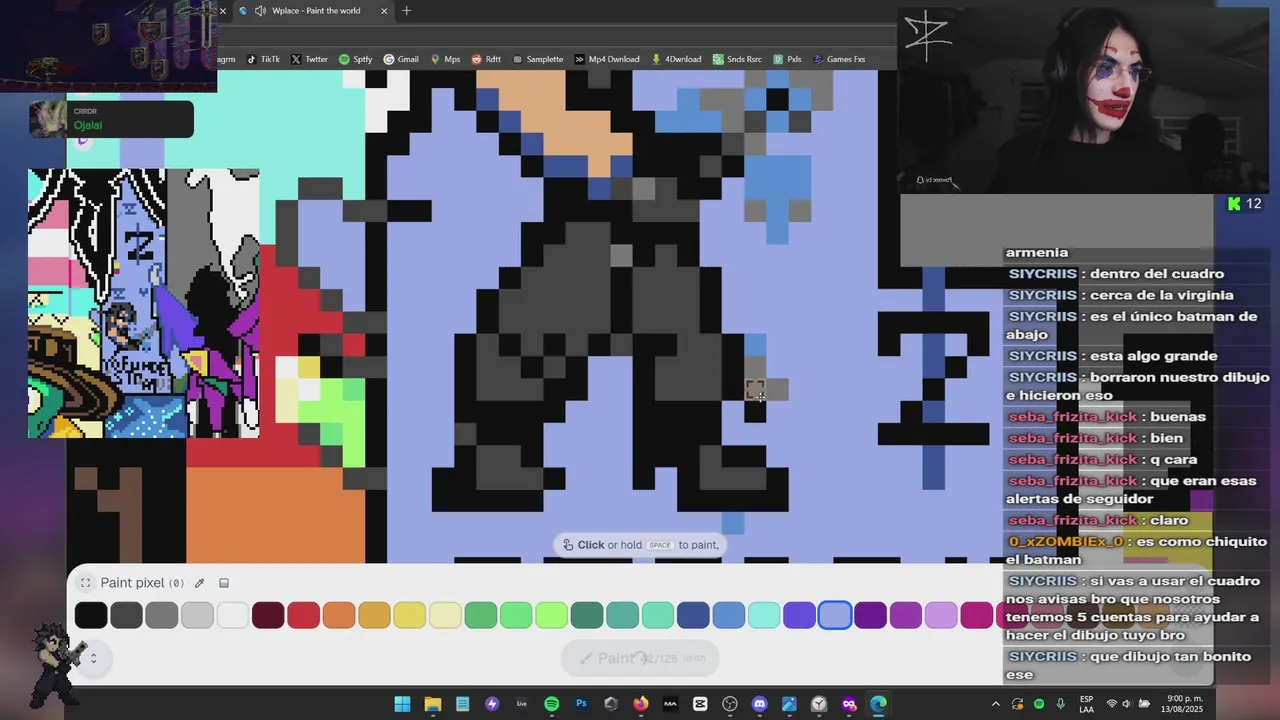The width and height of the screenshot is (1280, 720).
Task: Click the expand icon left of Paint pixel
Action: pos(85,583)
